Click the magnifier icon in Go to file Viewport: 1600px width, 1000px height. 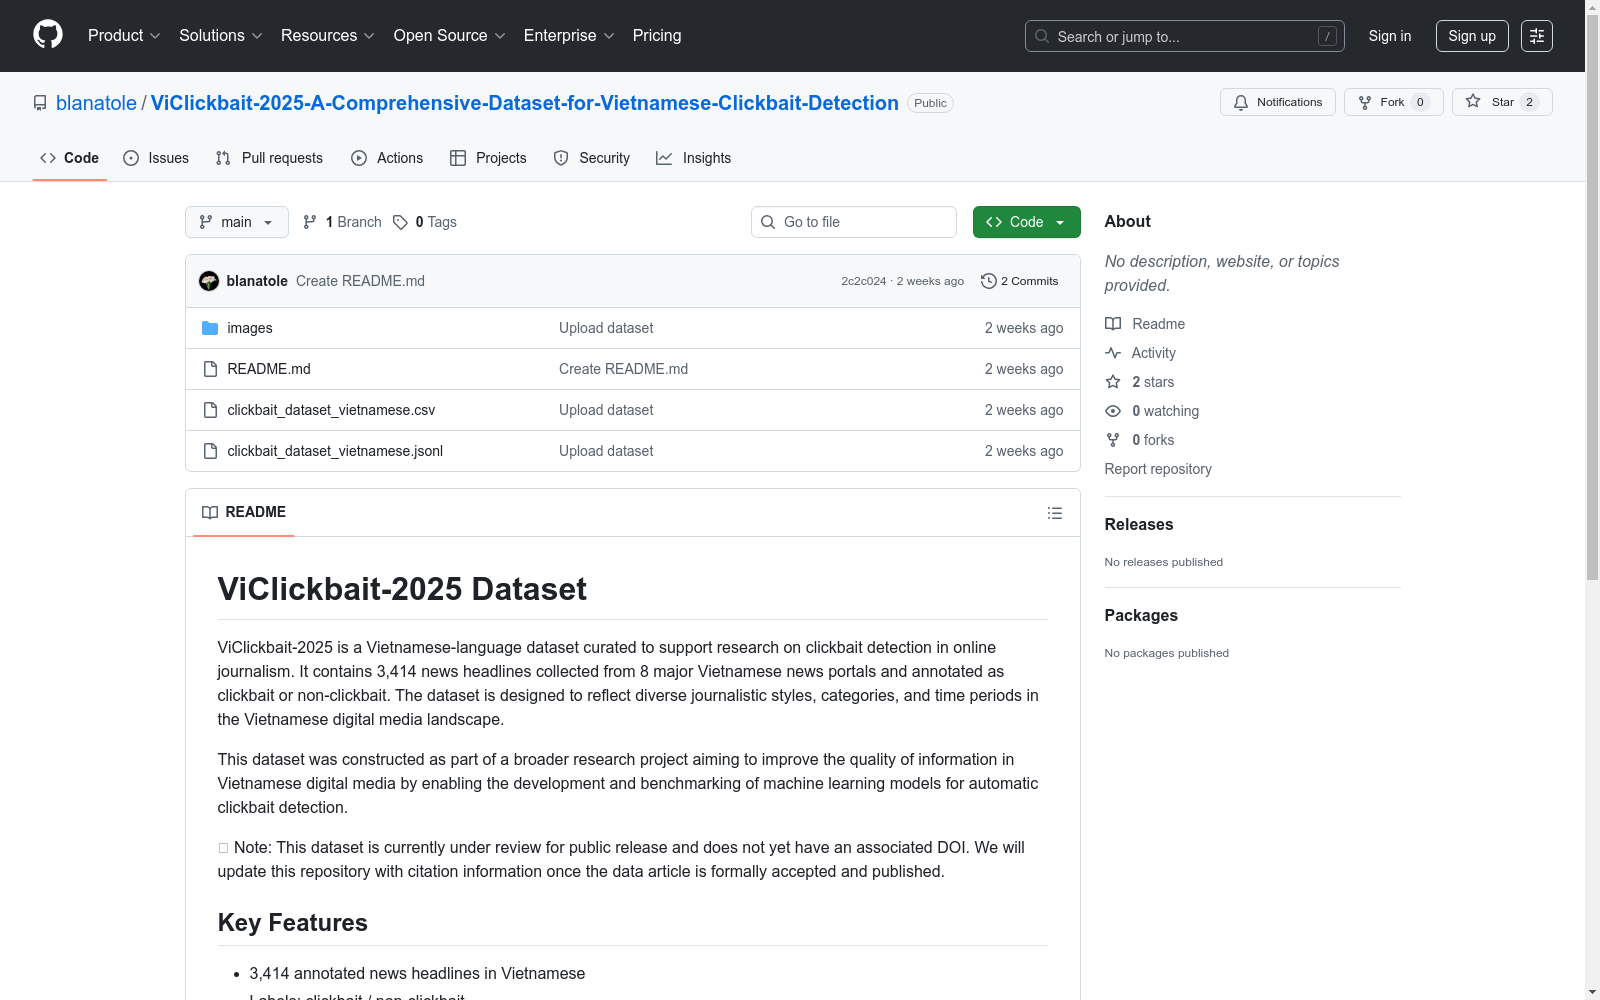coord(768,222)
